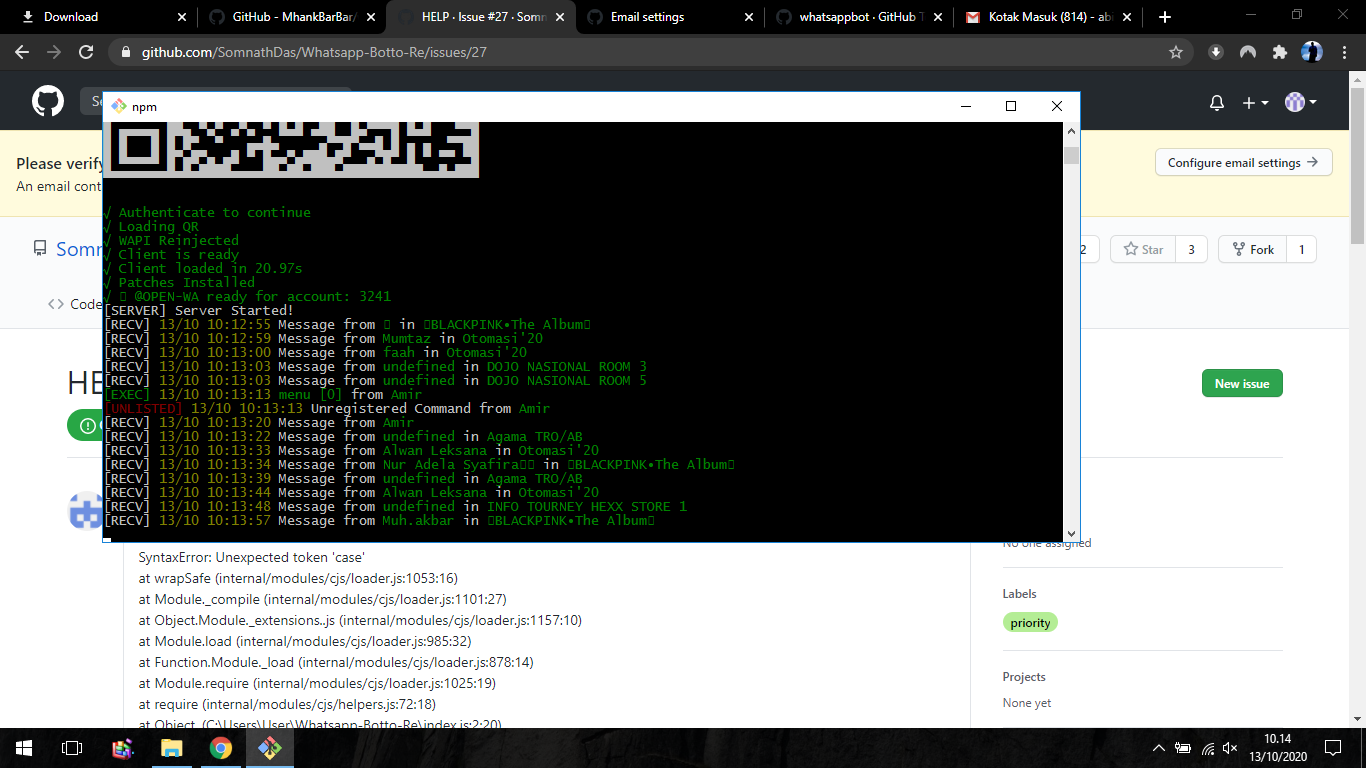Switch to the Kotak Masuk Gmail tab
The image size is (1366, 768).
[1040, 17]
